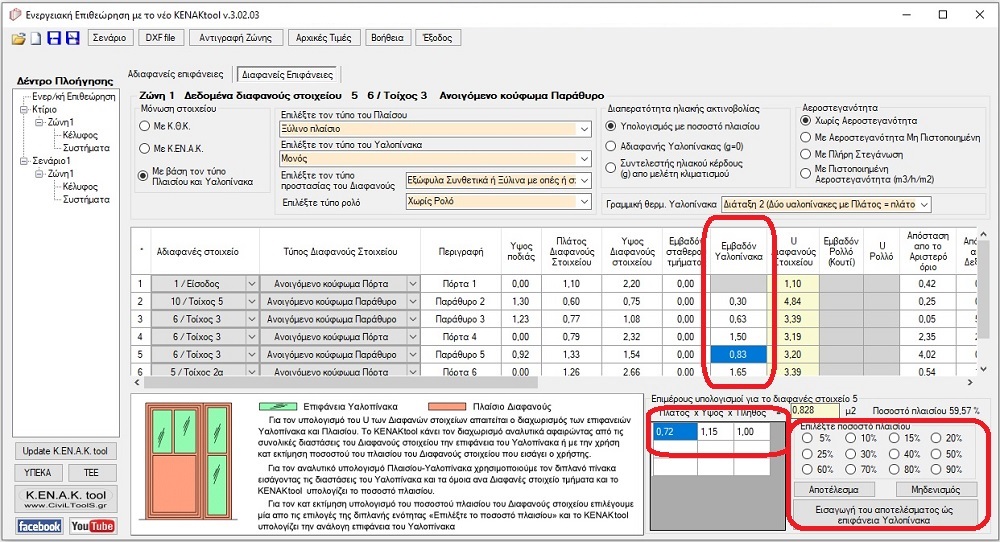Screen dimensions: 1000x542
Task: Click the DXF file toolbar button
Action: click(x=161, y=38)
